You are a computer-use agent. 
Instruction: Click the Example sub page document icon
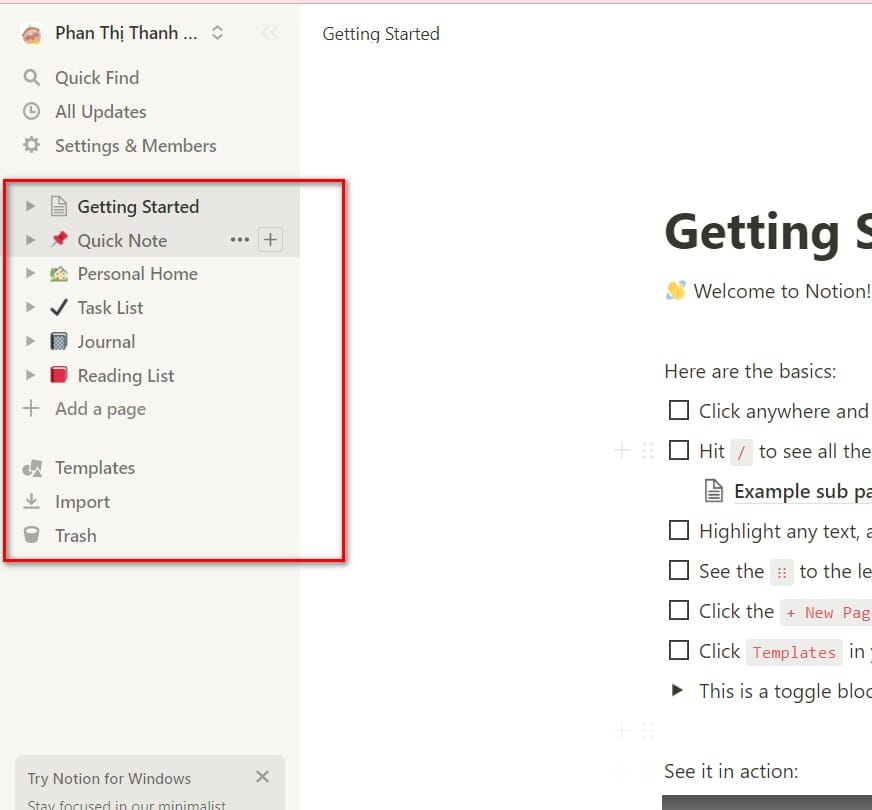coord(714,491)
